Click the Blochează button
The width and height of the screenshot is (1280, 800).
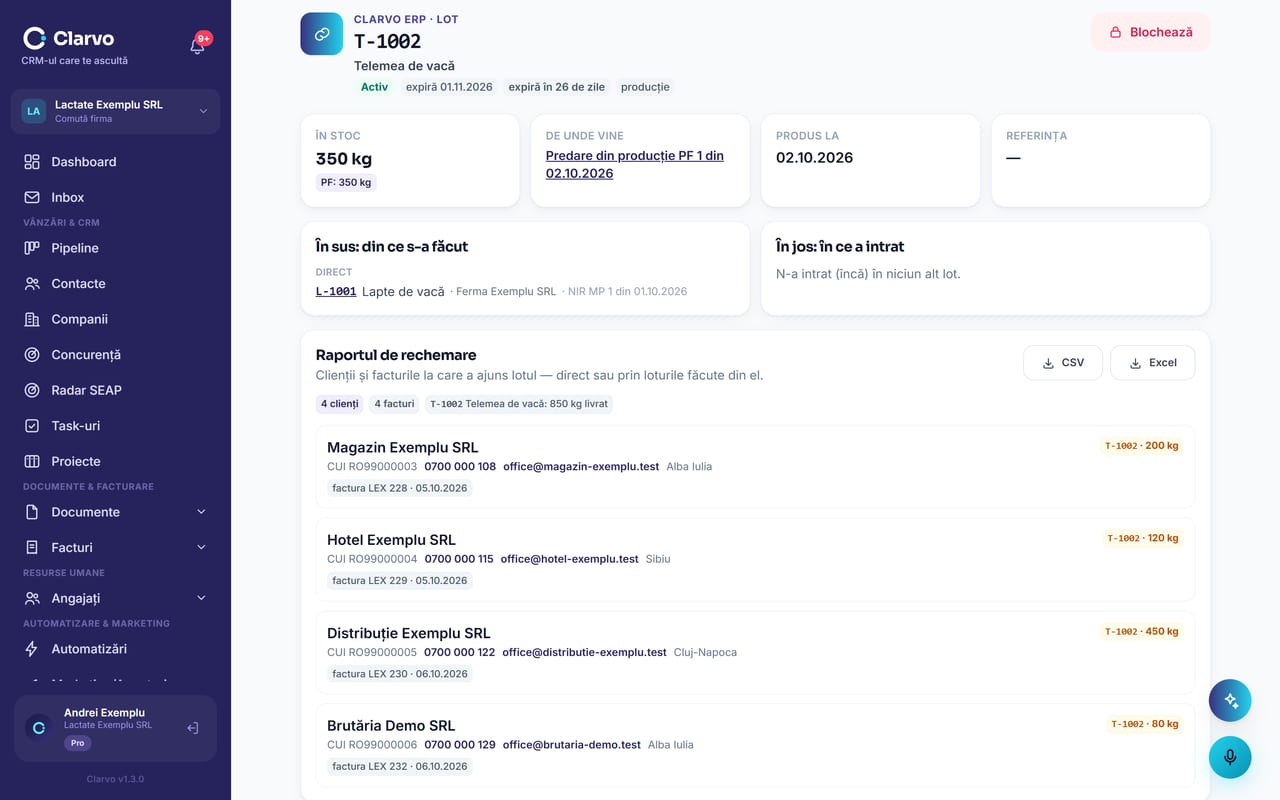click(x=1151, y=32)
